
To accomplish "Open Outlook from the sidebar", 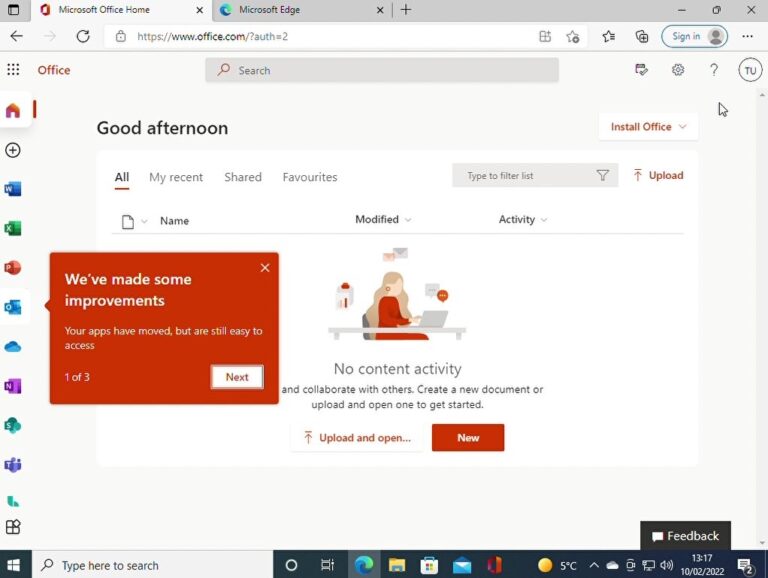I will click(x=13, y=307).
